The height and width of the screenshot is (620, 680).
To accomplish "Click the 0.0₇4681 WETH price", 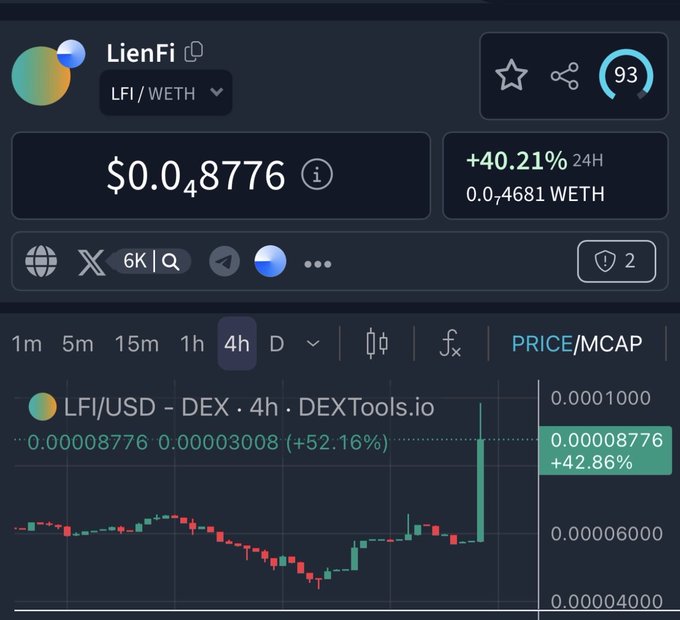I will point(535,194).
